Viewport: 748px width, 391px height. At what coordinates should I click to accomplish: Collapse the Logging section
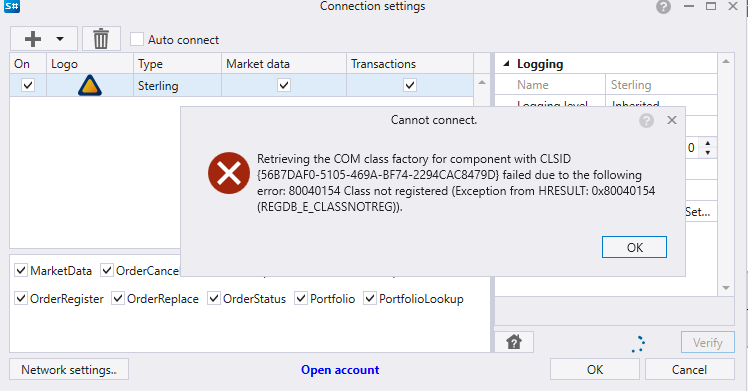pyautogui.click(x=506, y=63)
